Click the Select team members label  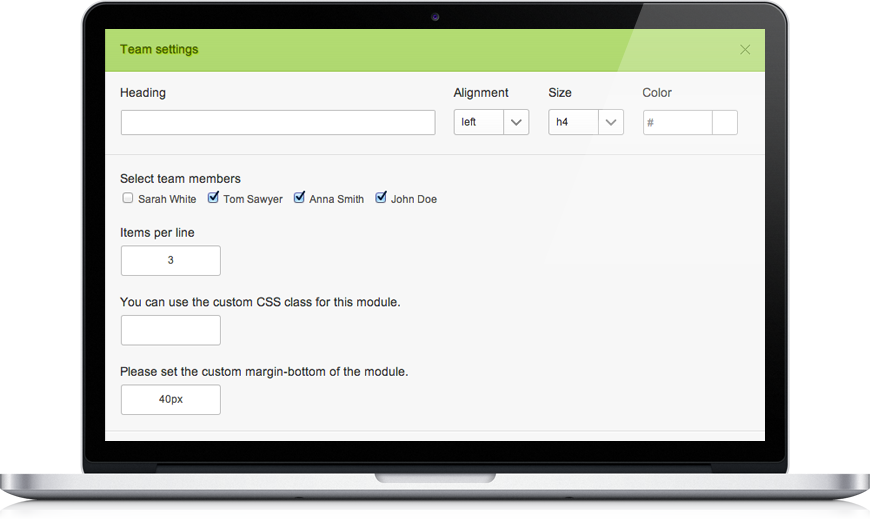(x=180, y=179)
